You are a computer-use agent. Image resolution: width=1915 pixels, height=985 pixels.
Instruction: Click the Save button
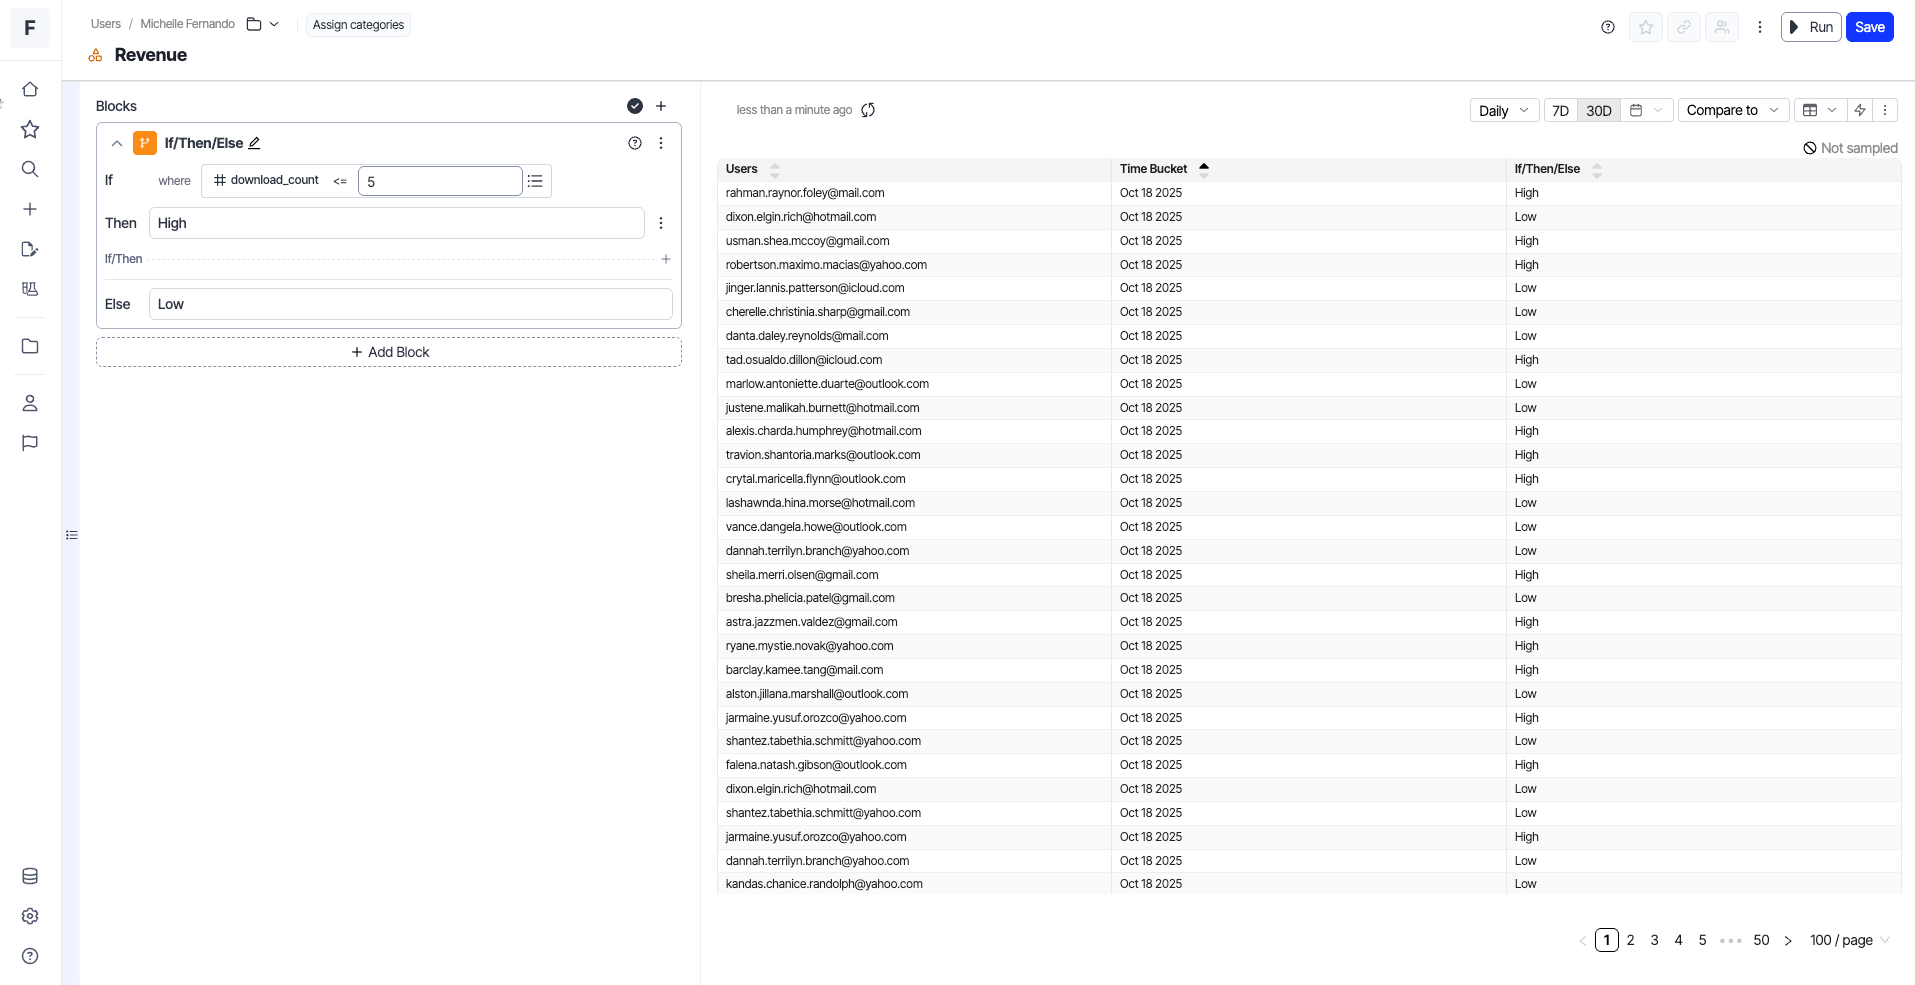coord(1869,27)
